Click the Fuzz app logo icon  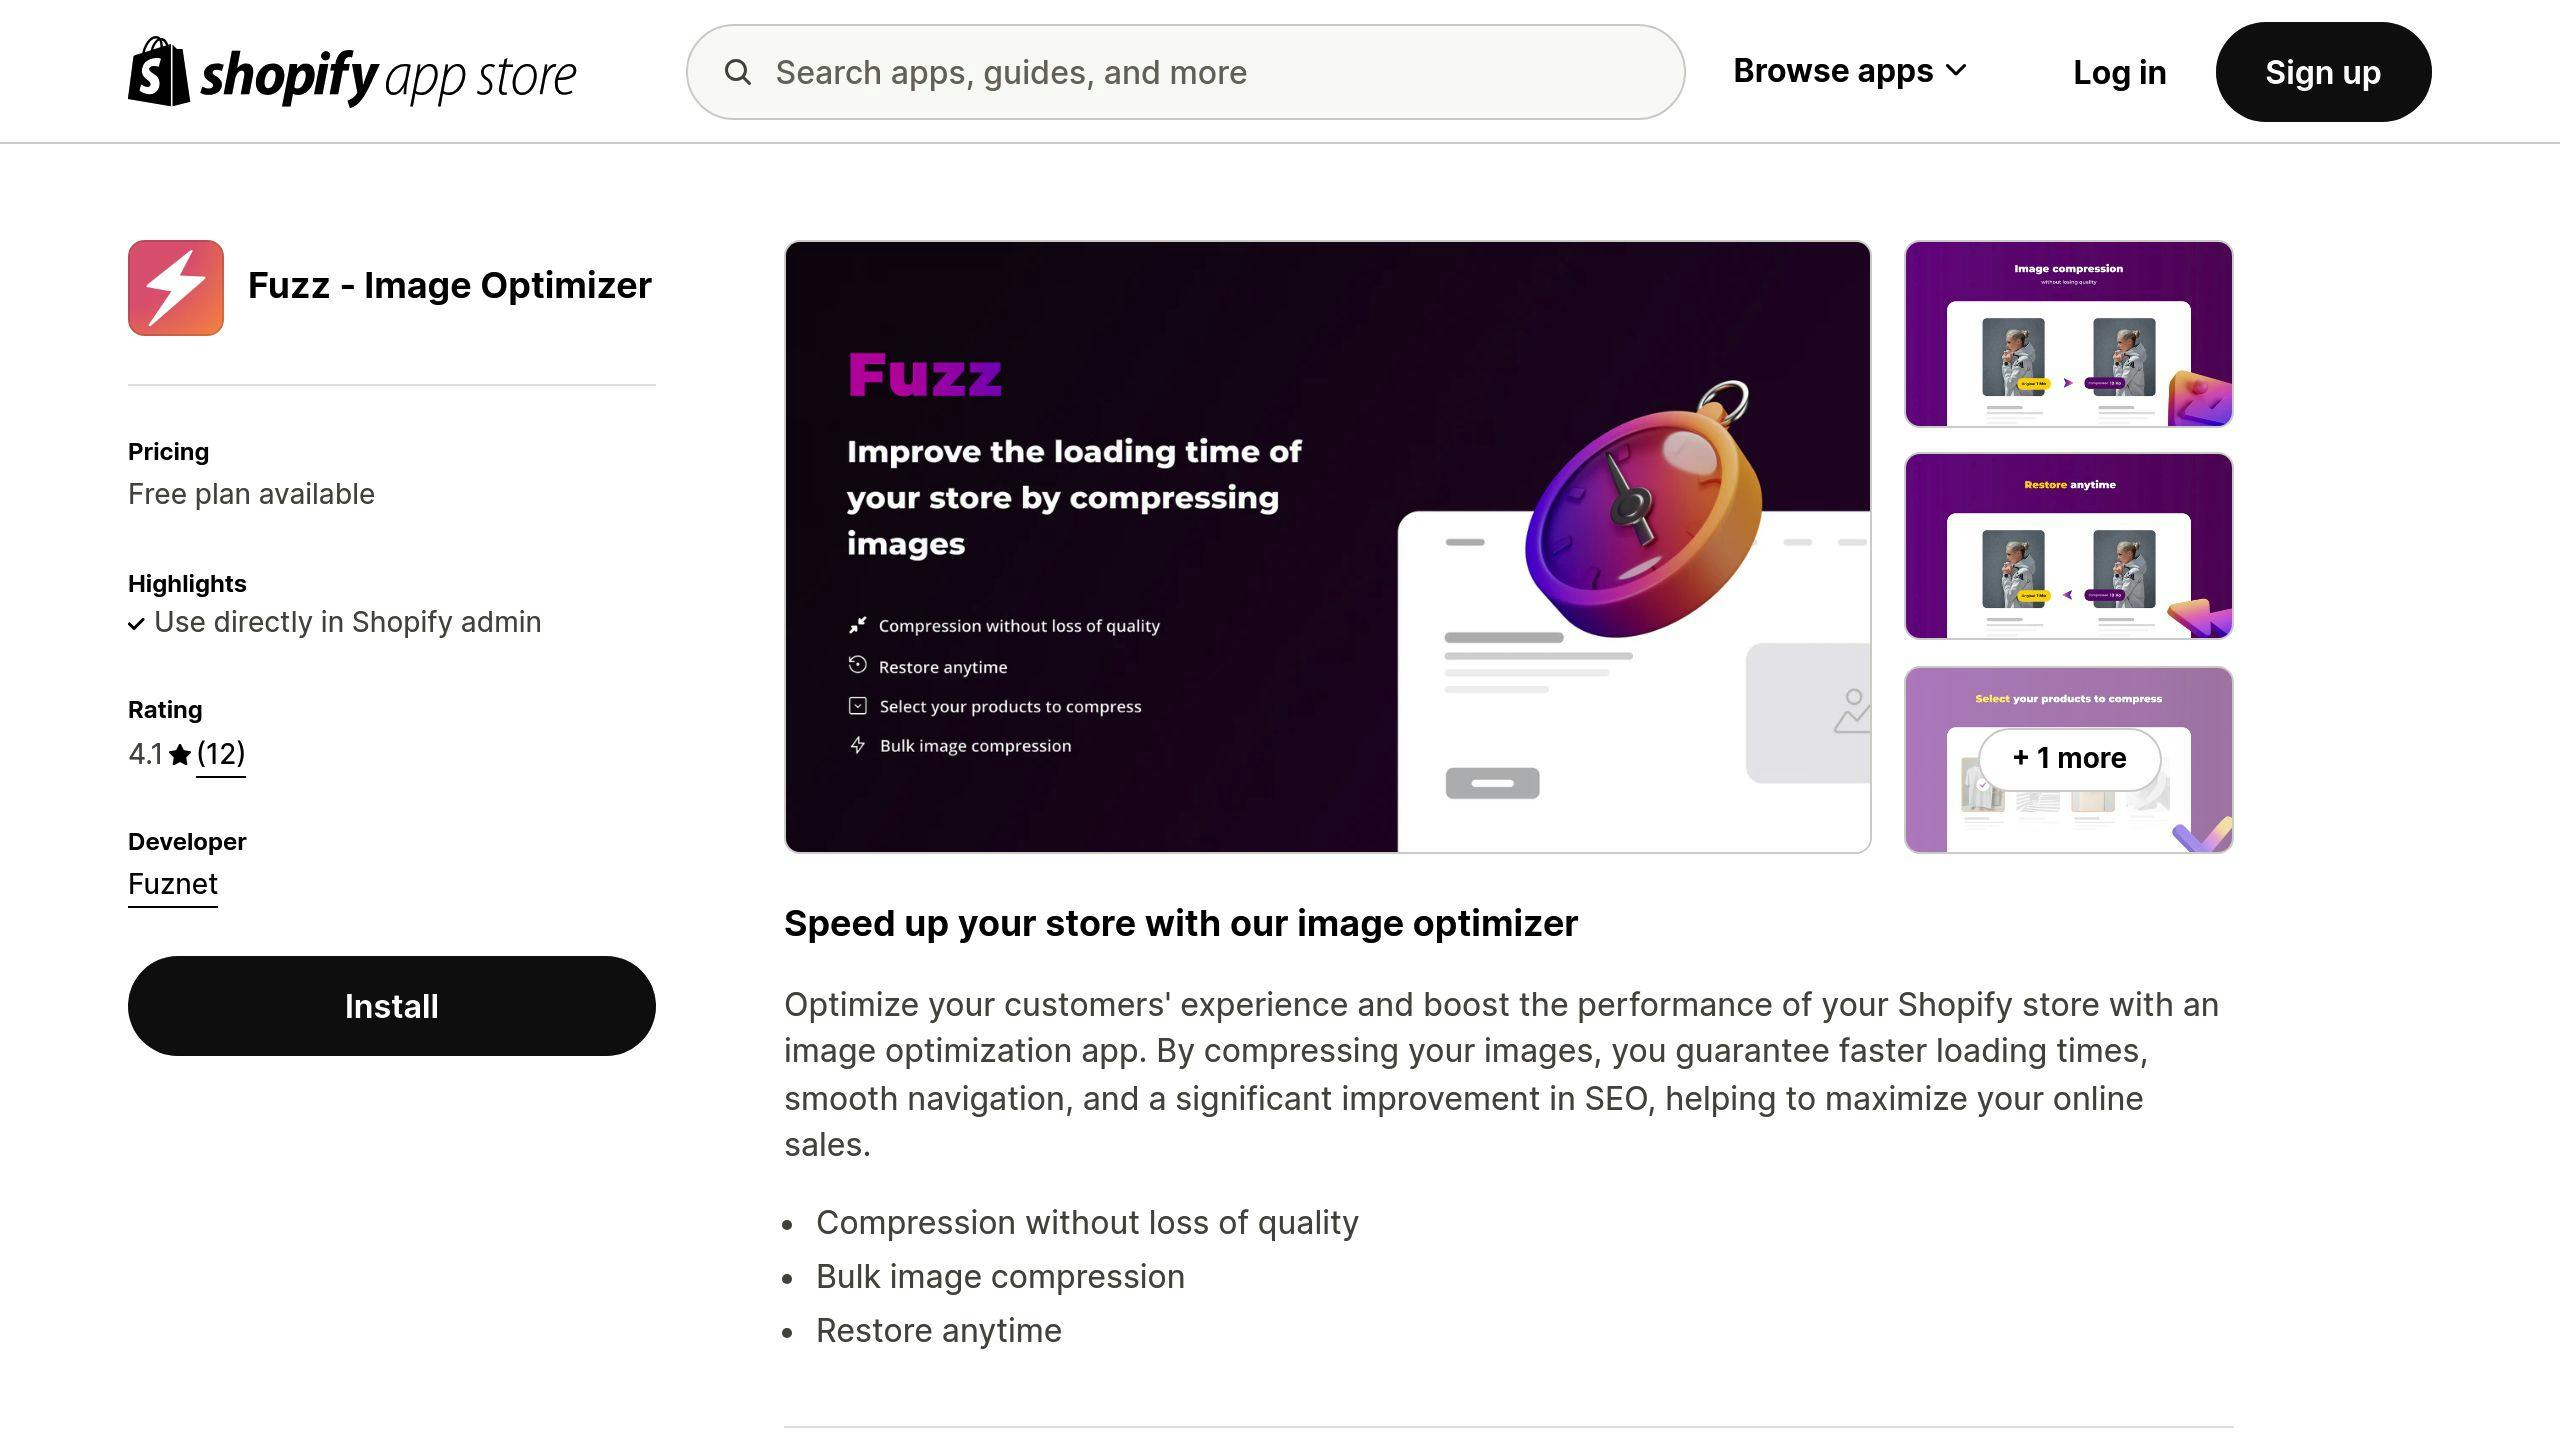[176, 287]
